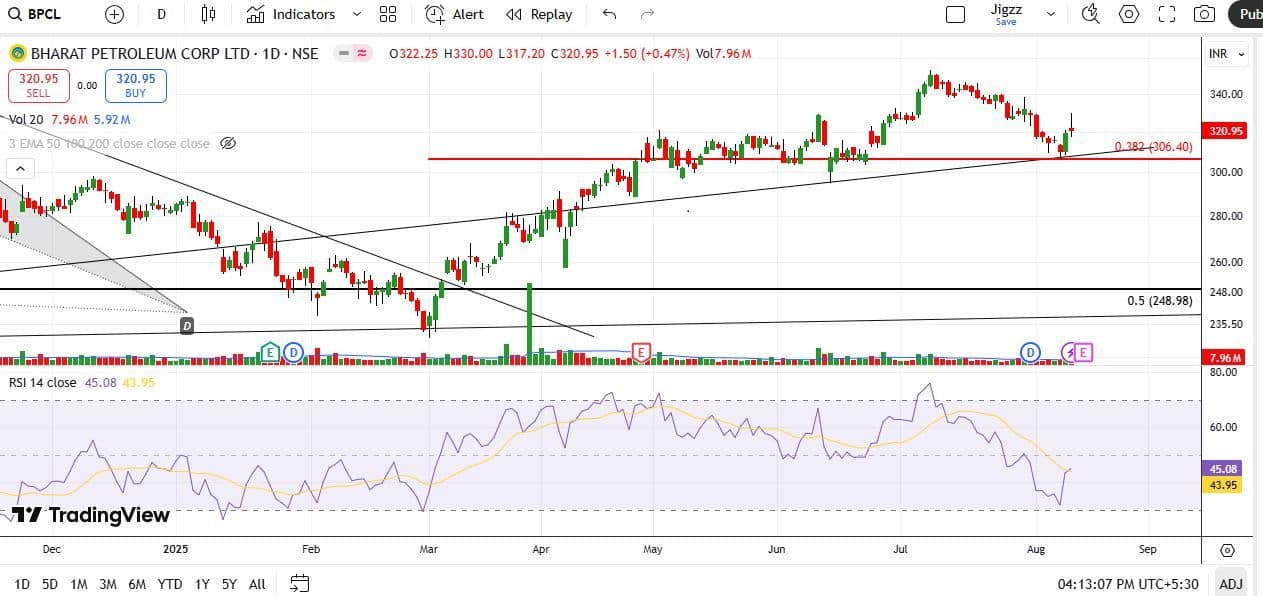Click the SELL 320.95 button
Screen dimensions: 1263x596
tap(38, 85)
